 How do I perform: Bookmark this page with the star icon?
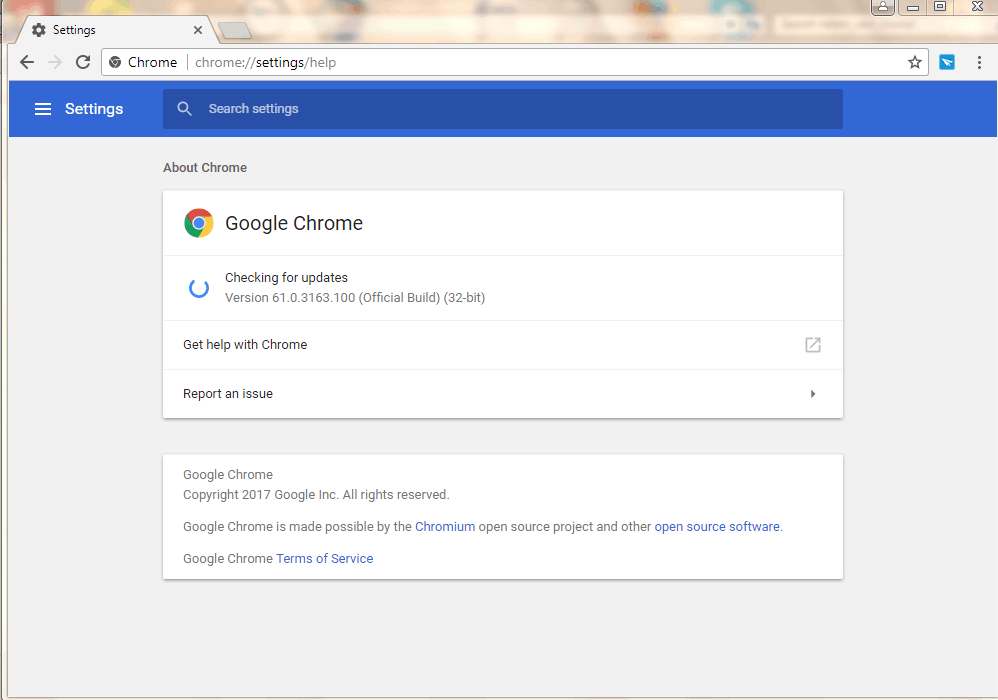[x=915, y=62]
